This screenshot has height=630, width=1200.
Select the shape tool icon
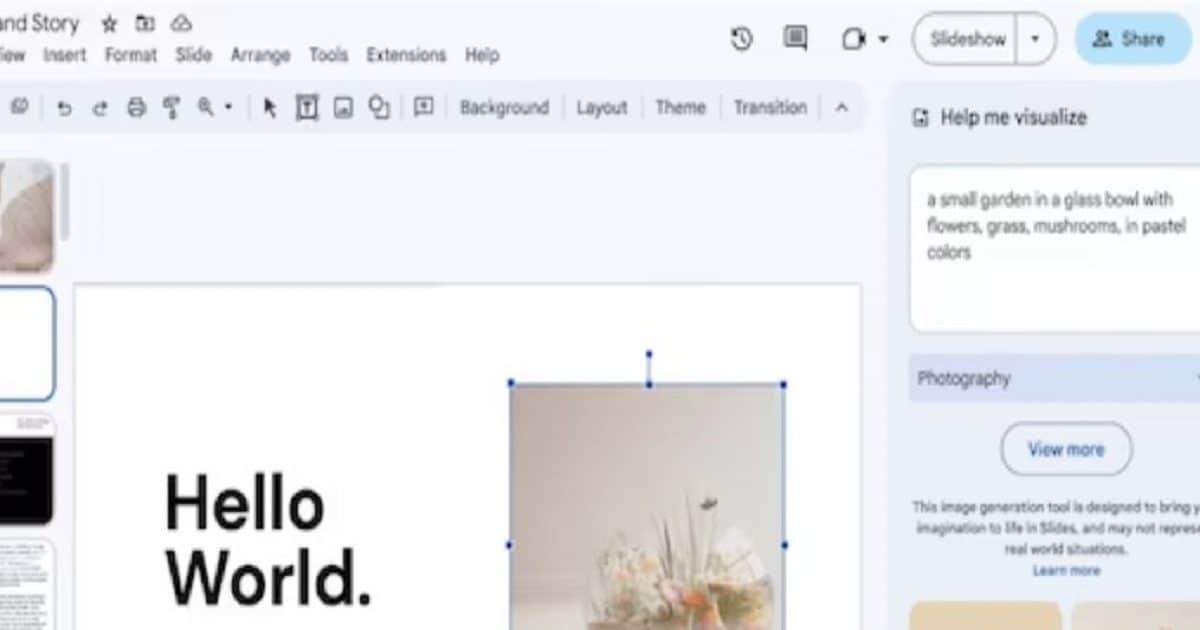tap(379, 108)
